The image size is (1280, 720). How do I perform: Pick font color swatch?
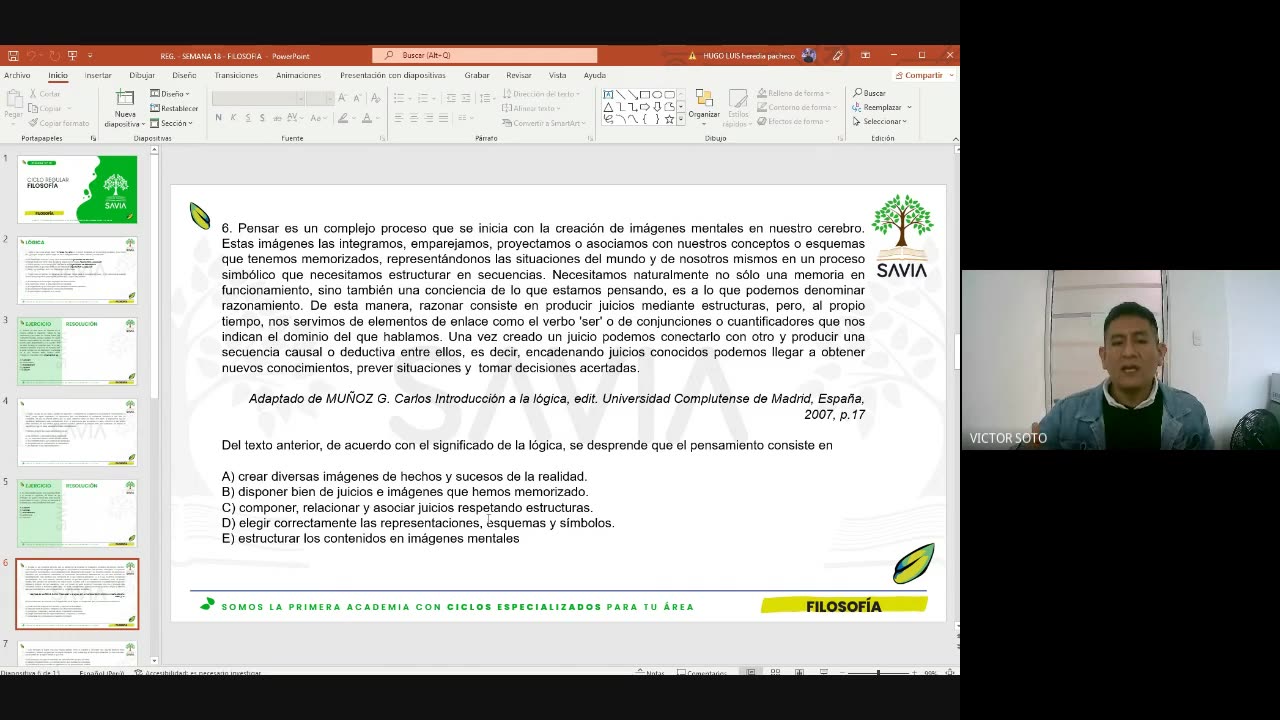[366, 118]
